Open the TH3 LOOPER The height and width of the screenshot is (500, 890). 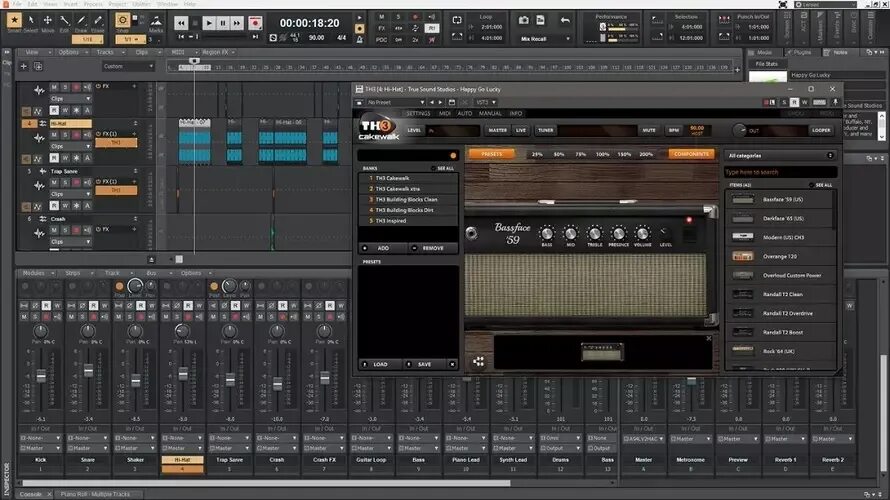coord(821,130)
